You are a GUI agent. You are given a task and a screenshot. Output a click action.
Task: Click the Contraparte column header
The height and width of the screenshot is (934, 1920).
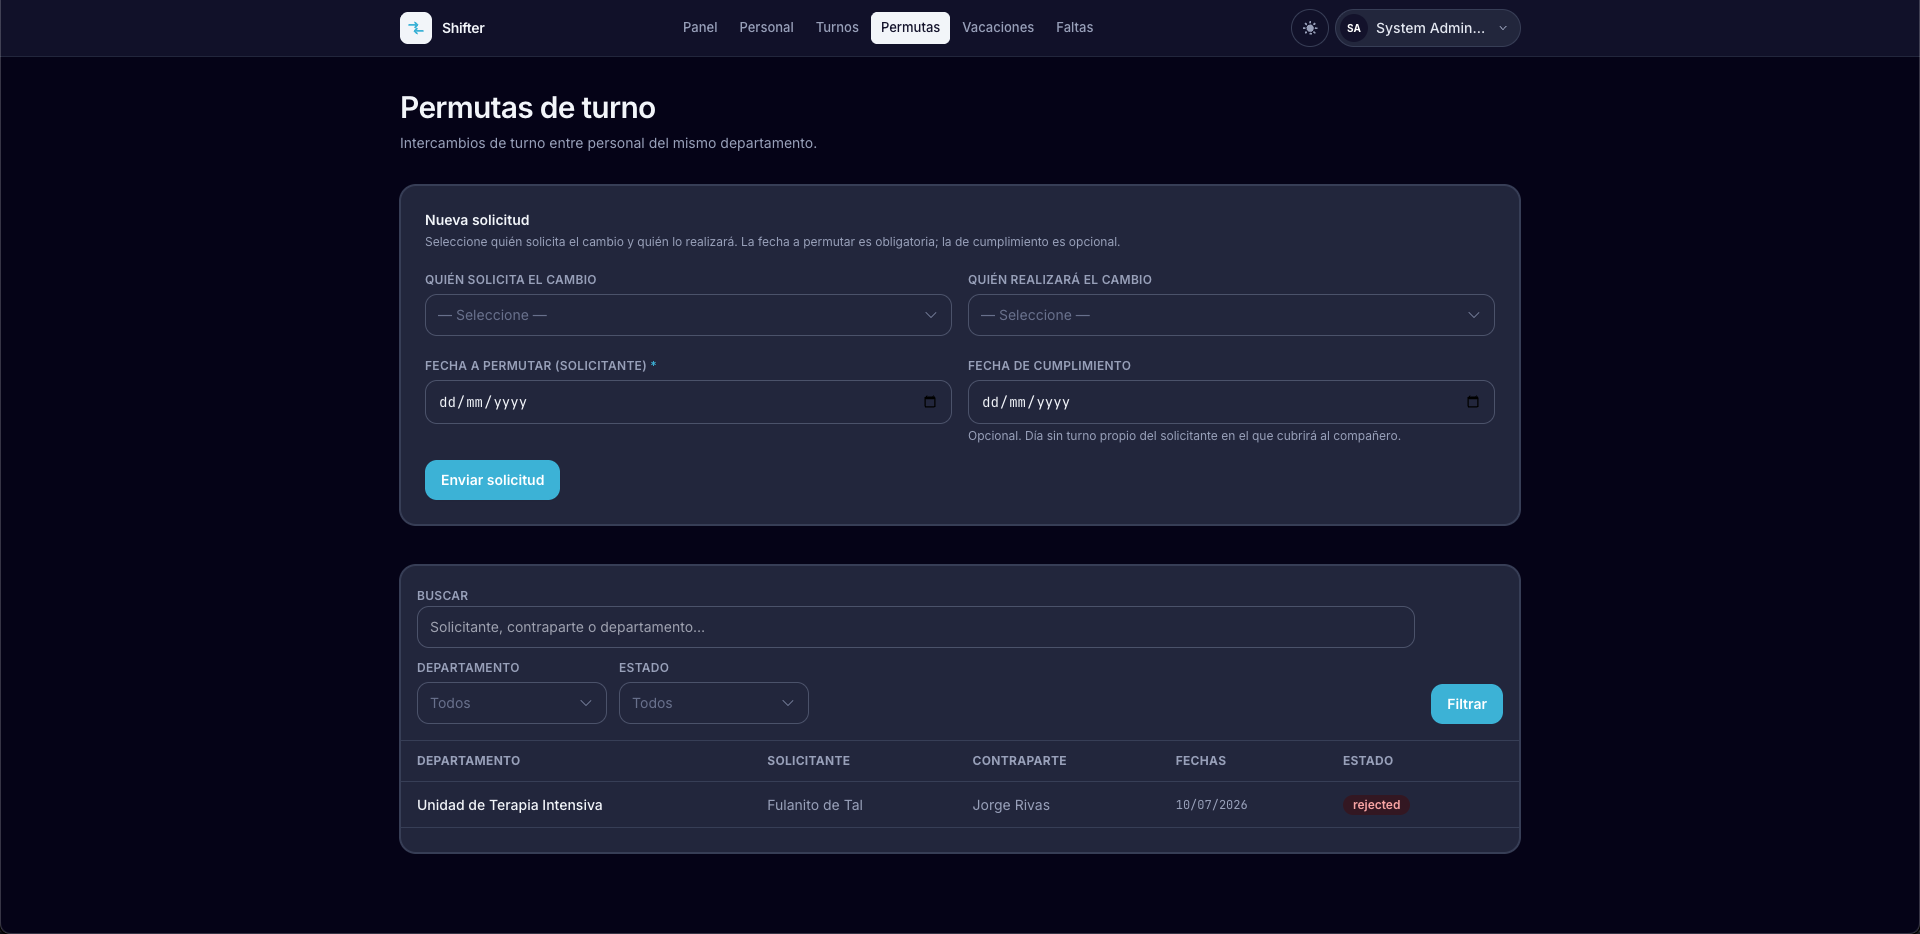(1019, 761)
